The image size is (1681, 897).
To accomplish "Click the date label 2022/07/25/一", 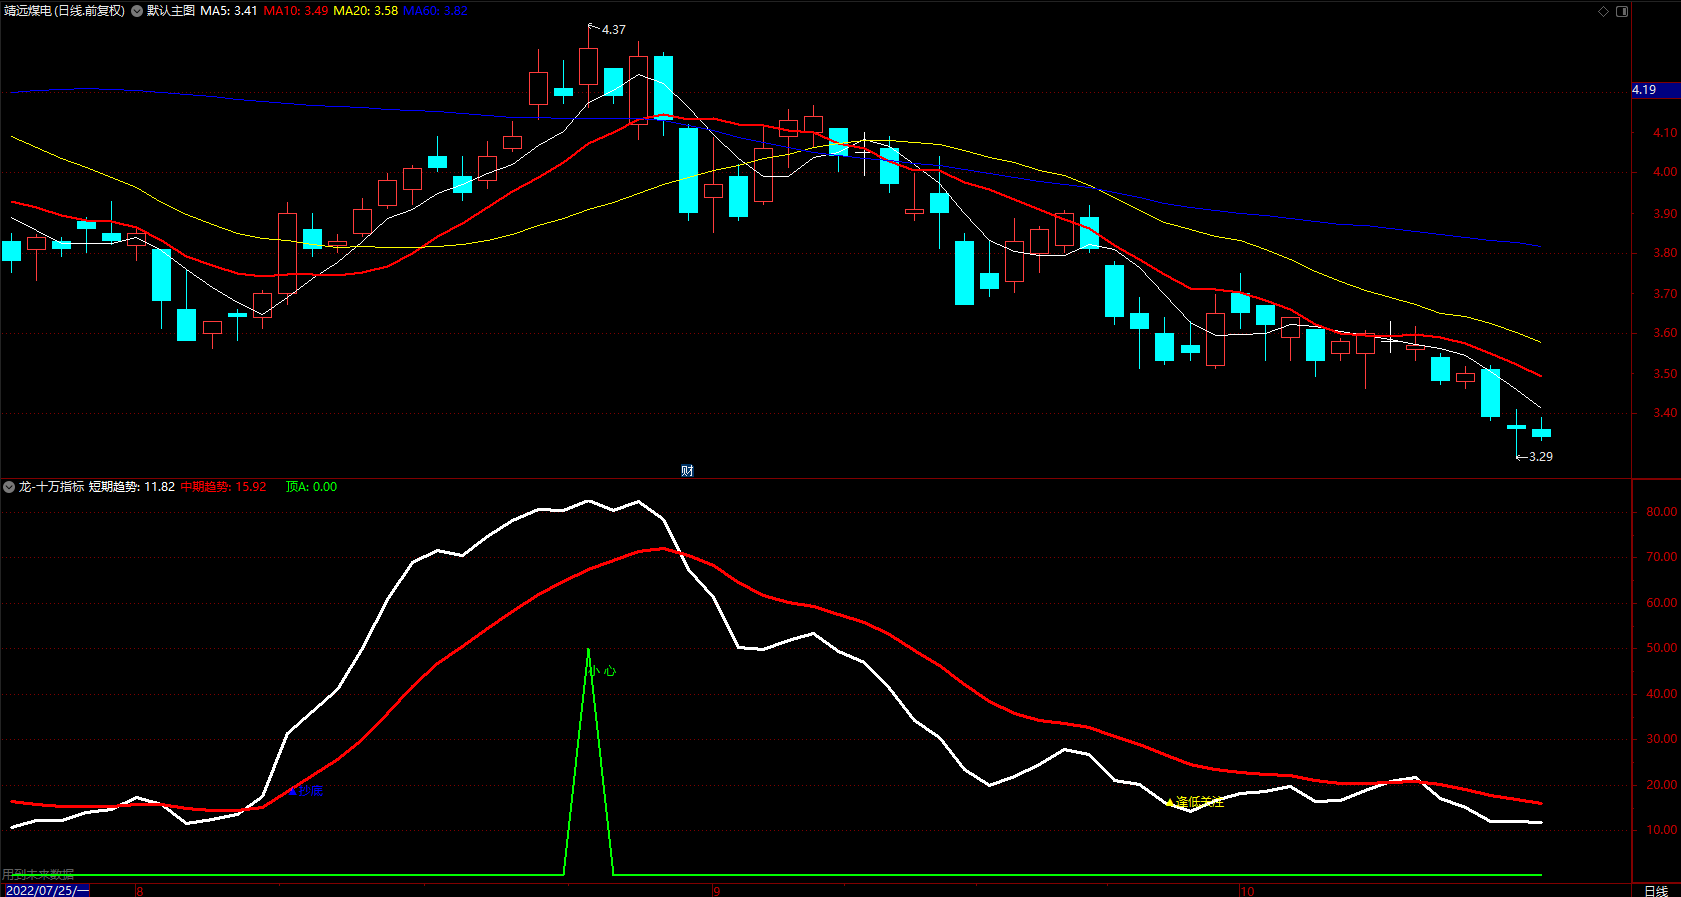I will coord(47,890).
